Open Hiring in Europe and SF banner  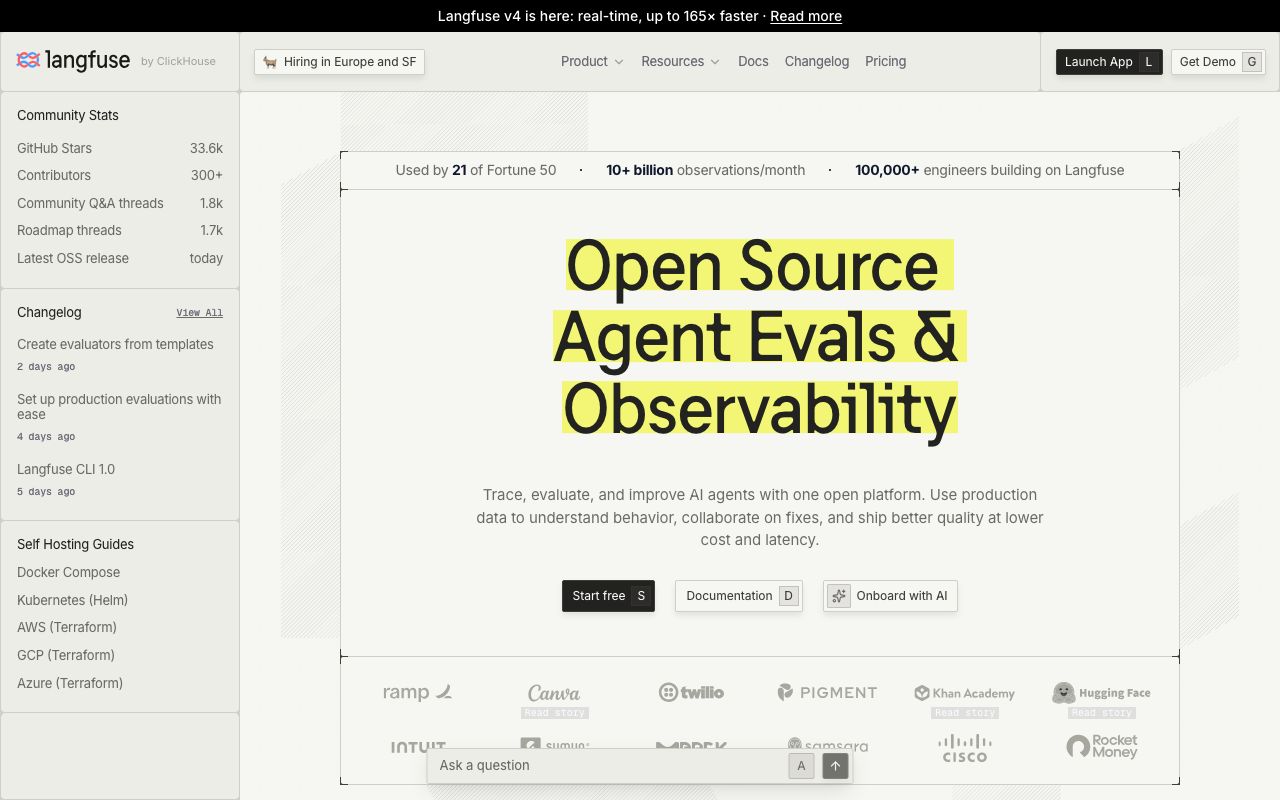tap(339, 62)
